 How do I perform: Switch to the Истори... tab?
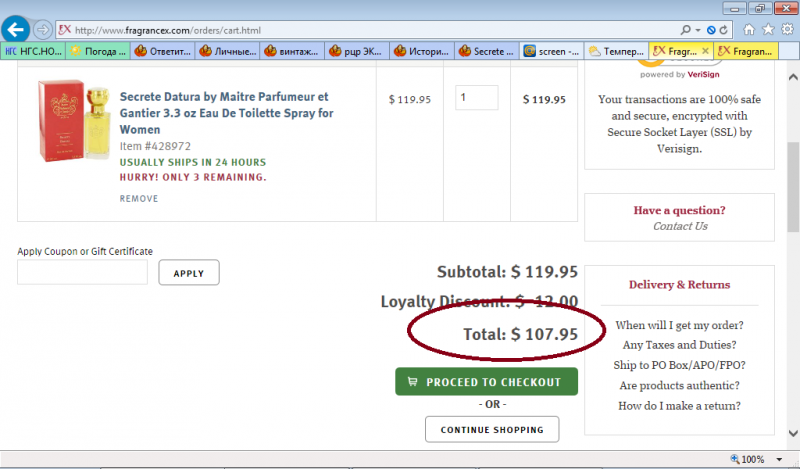[x=422, y=51]
